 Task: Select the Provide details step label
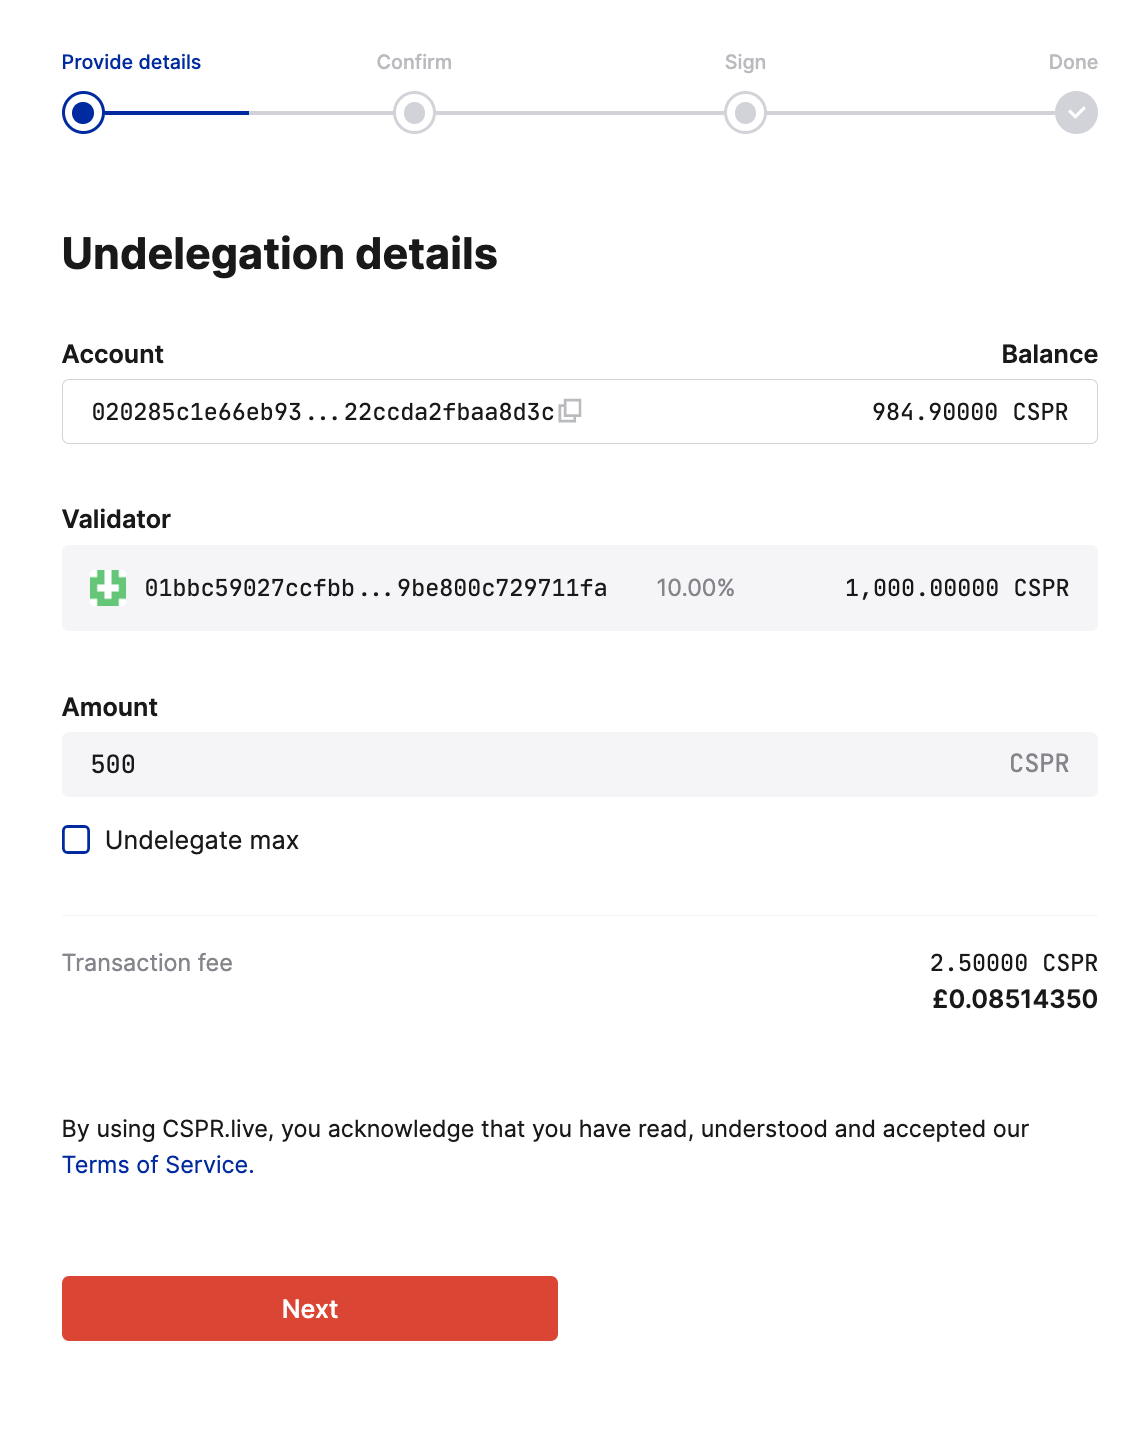(x=131, y=61)
